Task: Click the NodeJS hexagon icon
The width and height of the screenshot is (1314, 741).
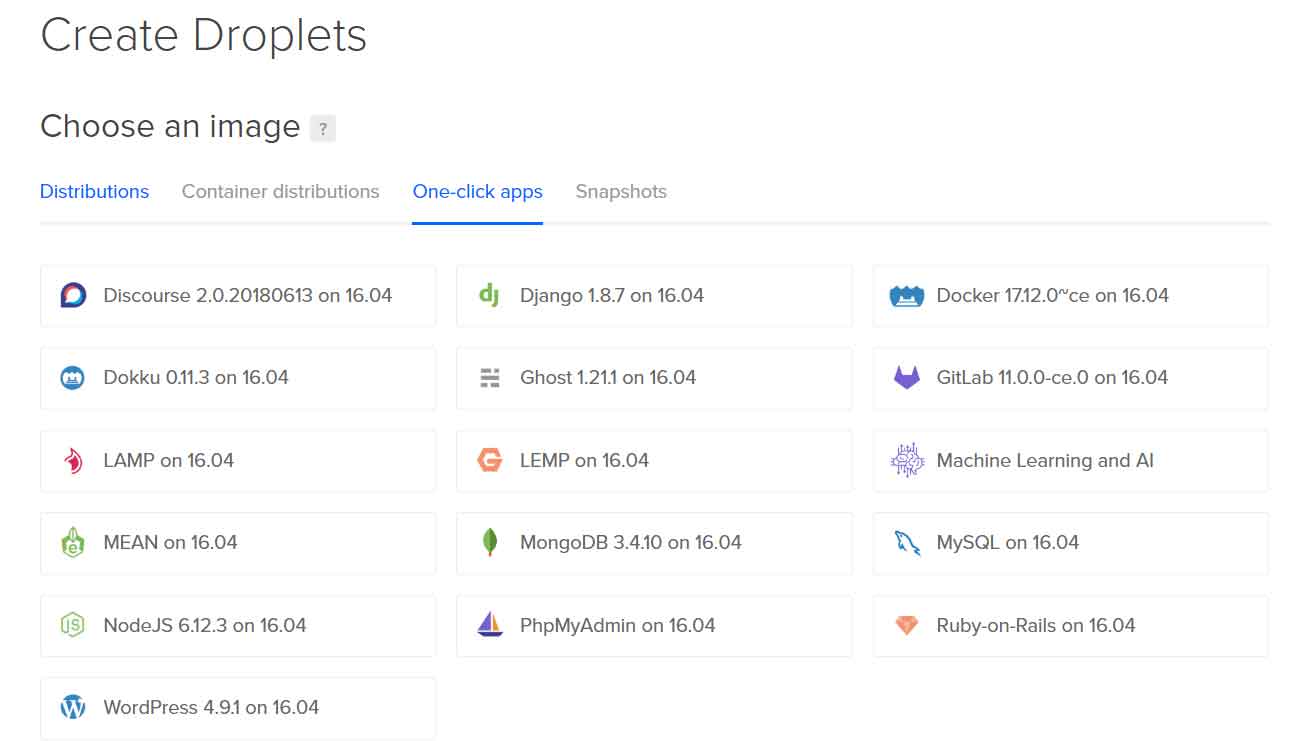Action: (72, 625)
